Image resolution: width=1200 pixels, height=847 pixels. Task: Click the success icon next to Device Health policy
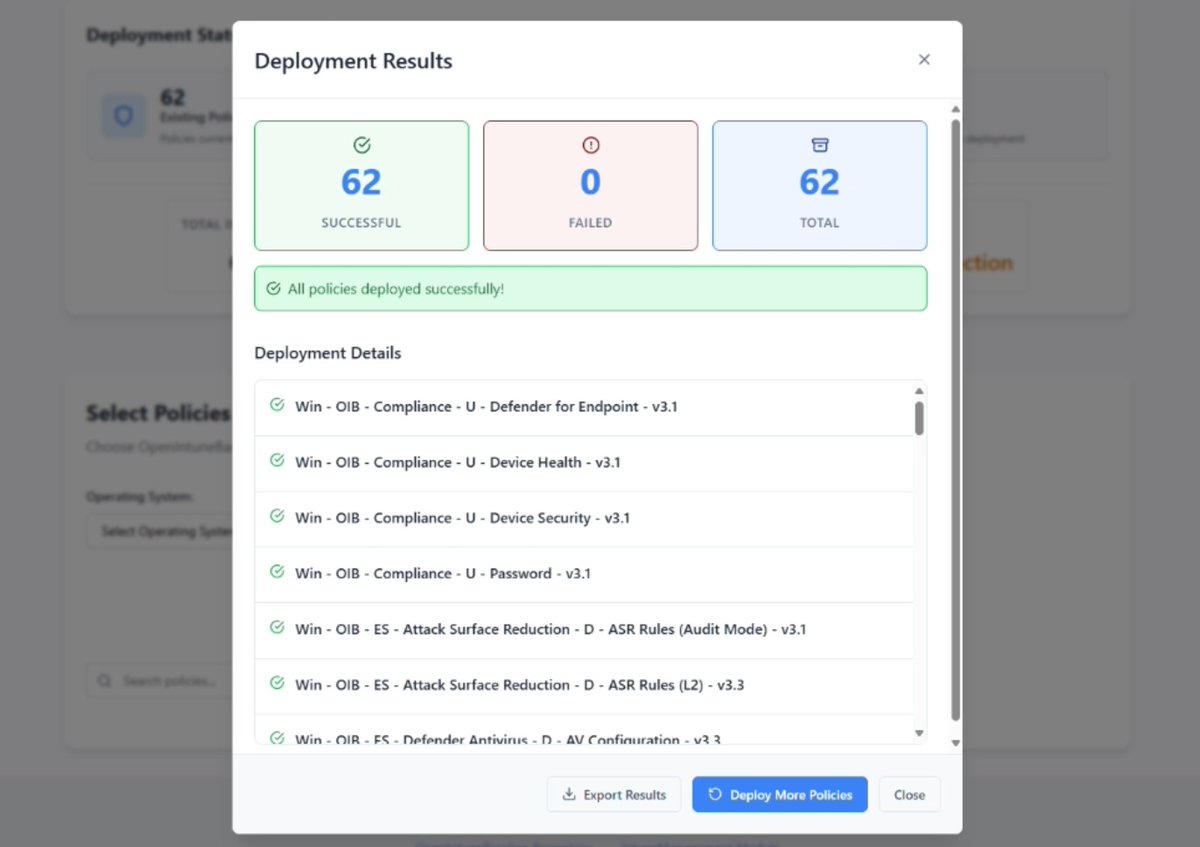[x=277, y=462]
